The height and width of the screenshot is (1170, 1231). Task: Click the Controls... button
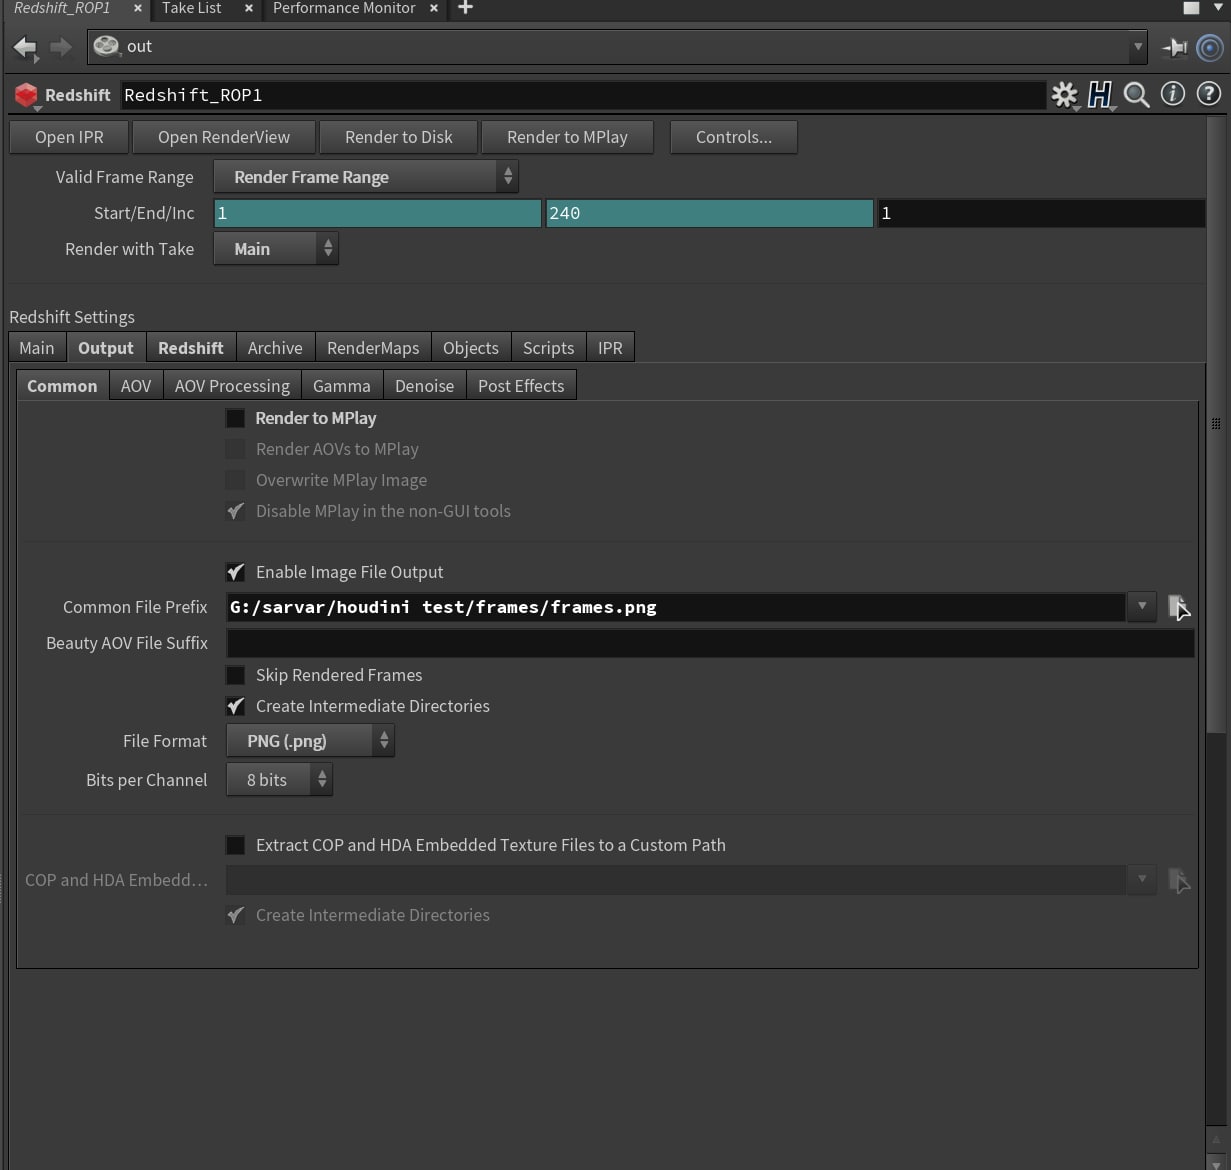734,137
